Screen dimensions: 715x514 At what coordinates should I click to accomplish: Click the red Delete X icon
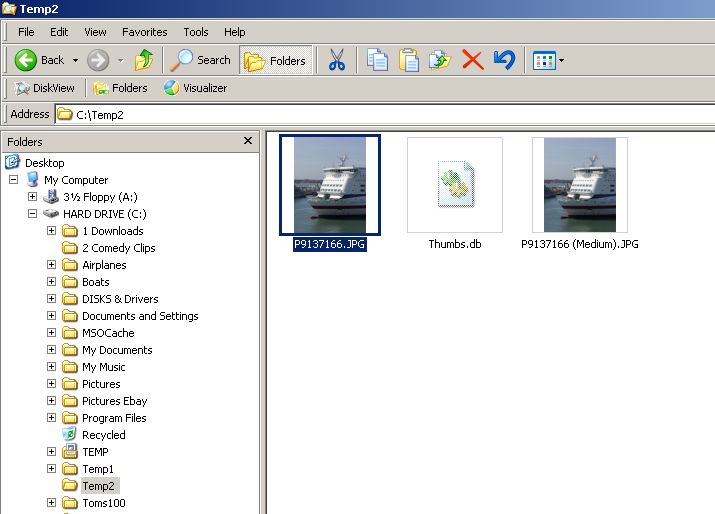click(472, 60)
